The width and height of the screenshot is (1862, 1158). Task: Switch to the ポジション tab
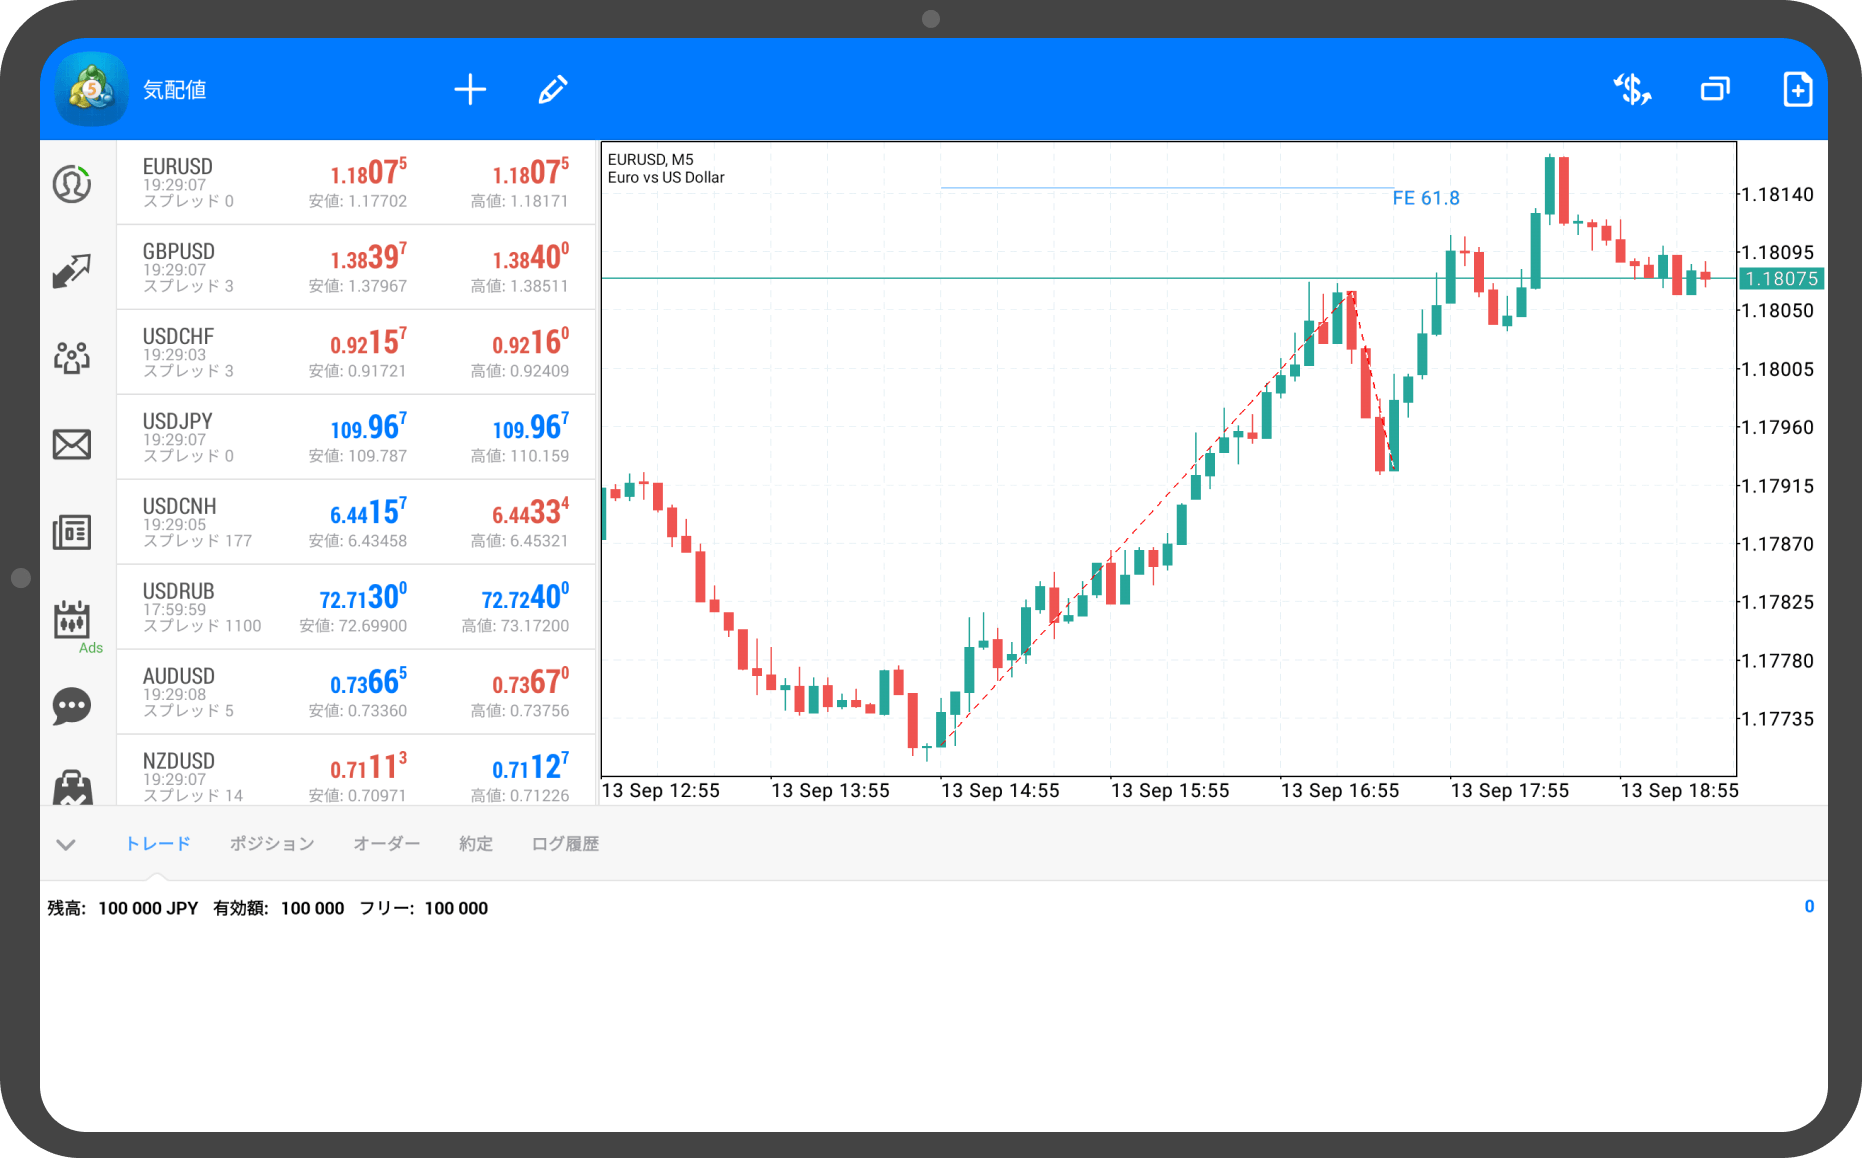[272, 844]
